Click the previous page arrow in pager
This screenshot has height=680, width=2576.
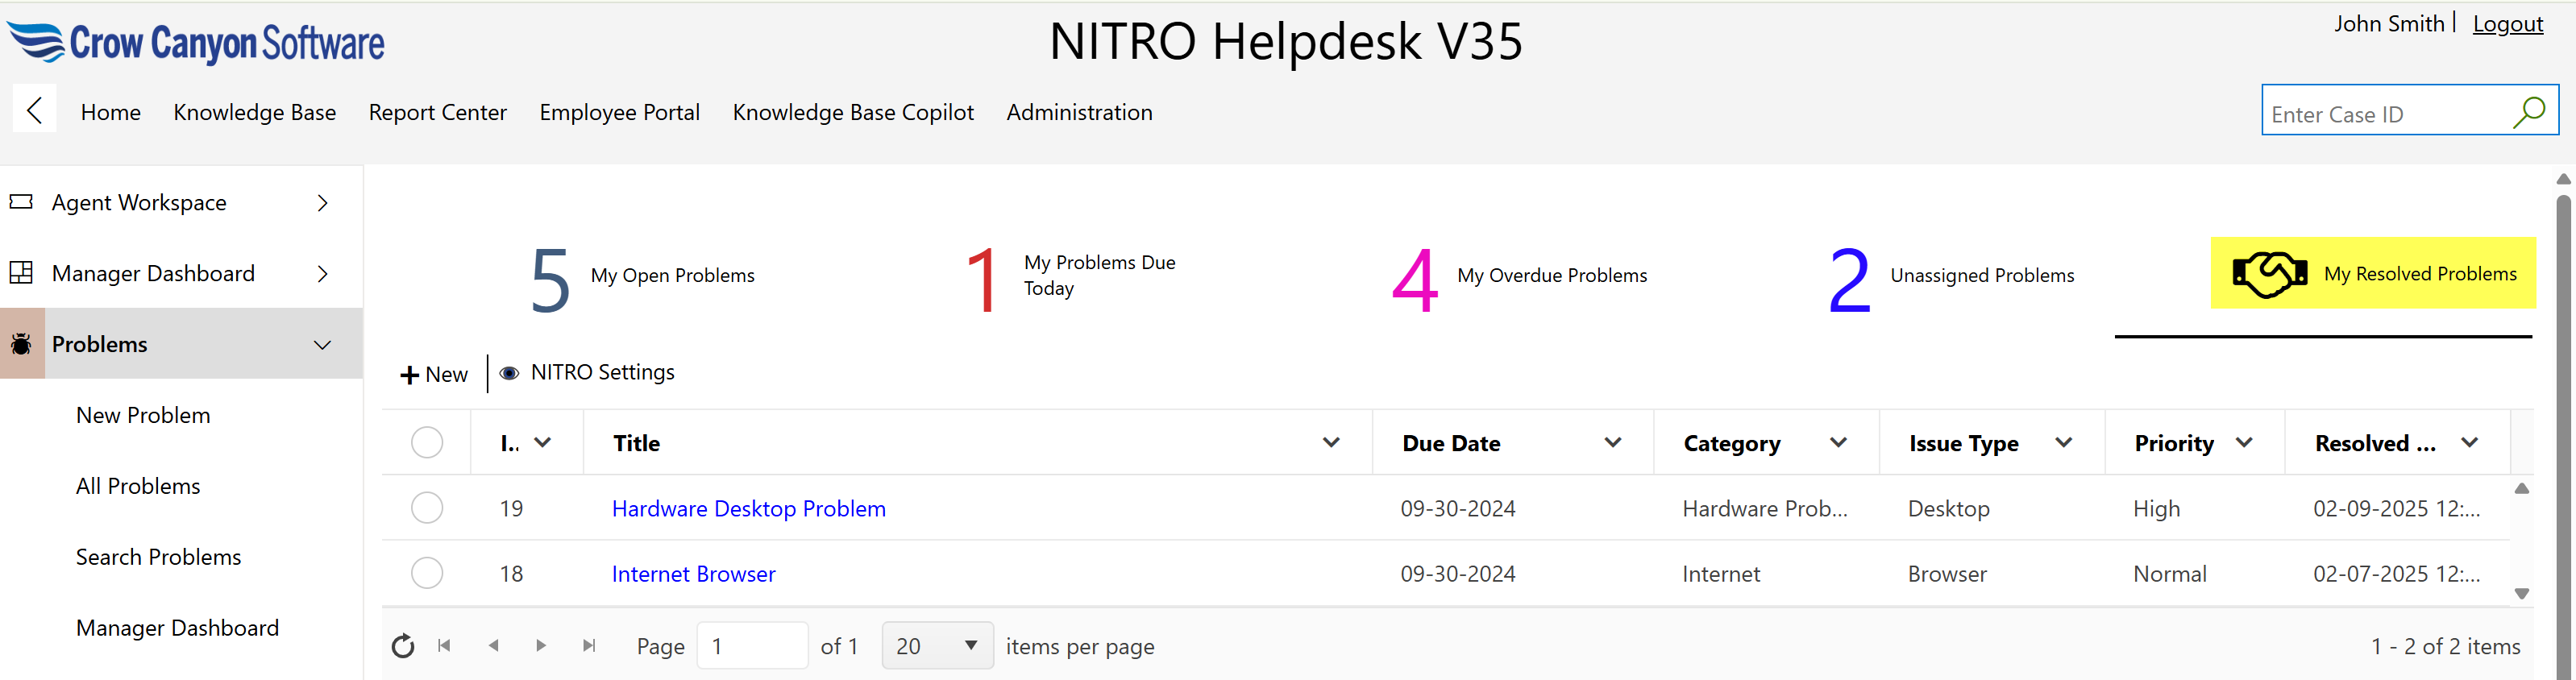pyautogui.click(x=493, y=646)
